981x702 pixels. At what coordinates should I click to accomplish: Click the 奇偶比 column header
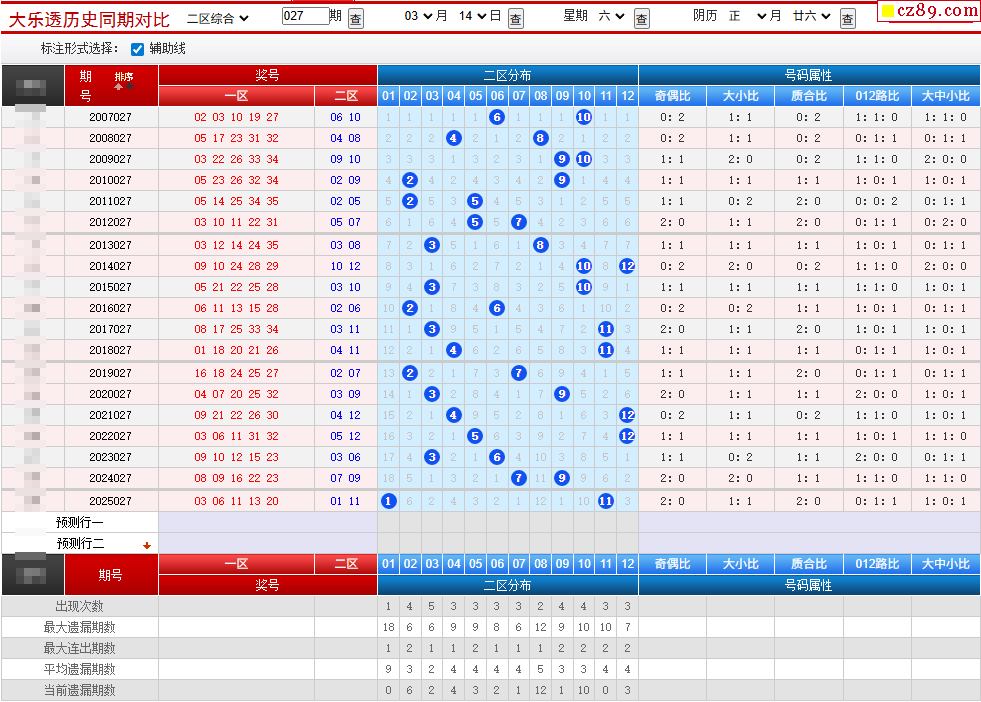coord(672,96)
